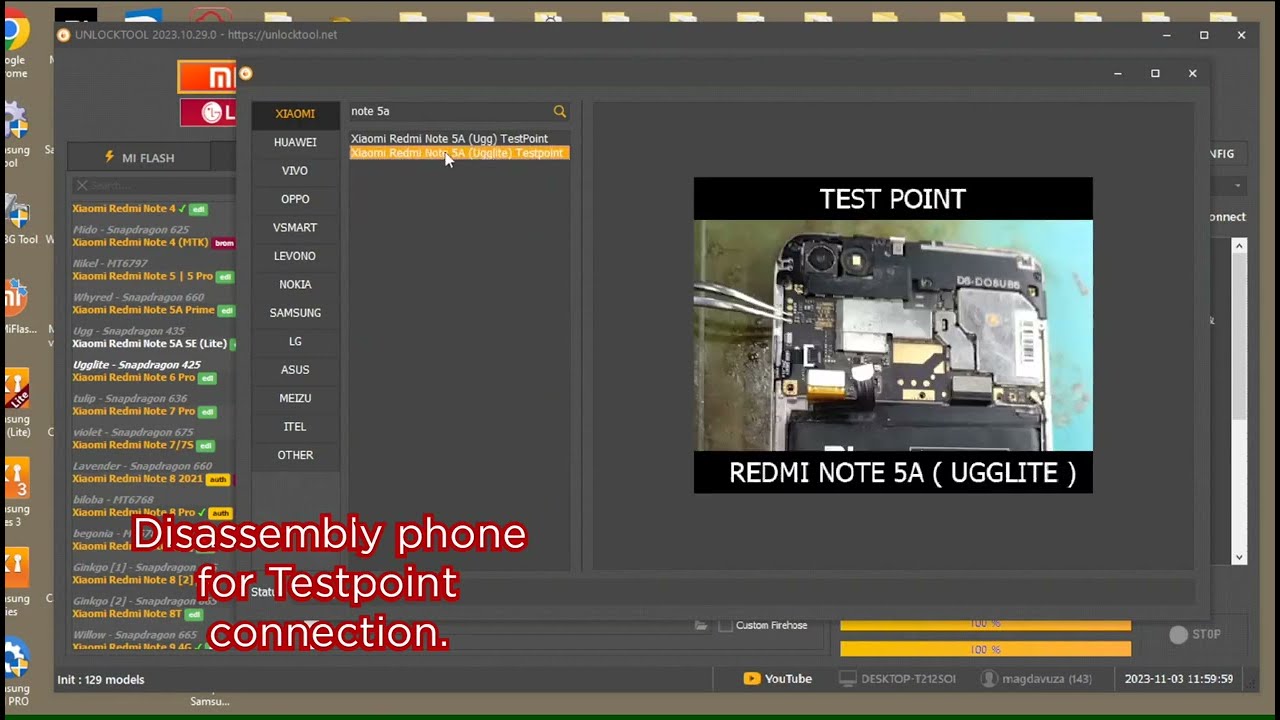Select the MEIZU brand tab
The image size is (1280, 720).
(295, 398)
